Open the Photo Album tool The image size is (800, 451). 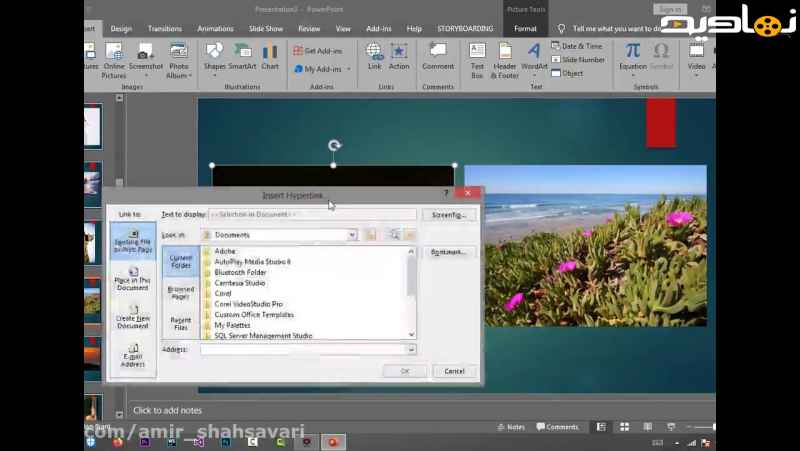click(x=179, y=60)
